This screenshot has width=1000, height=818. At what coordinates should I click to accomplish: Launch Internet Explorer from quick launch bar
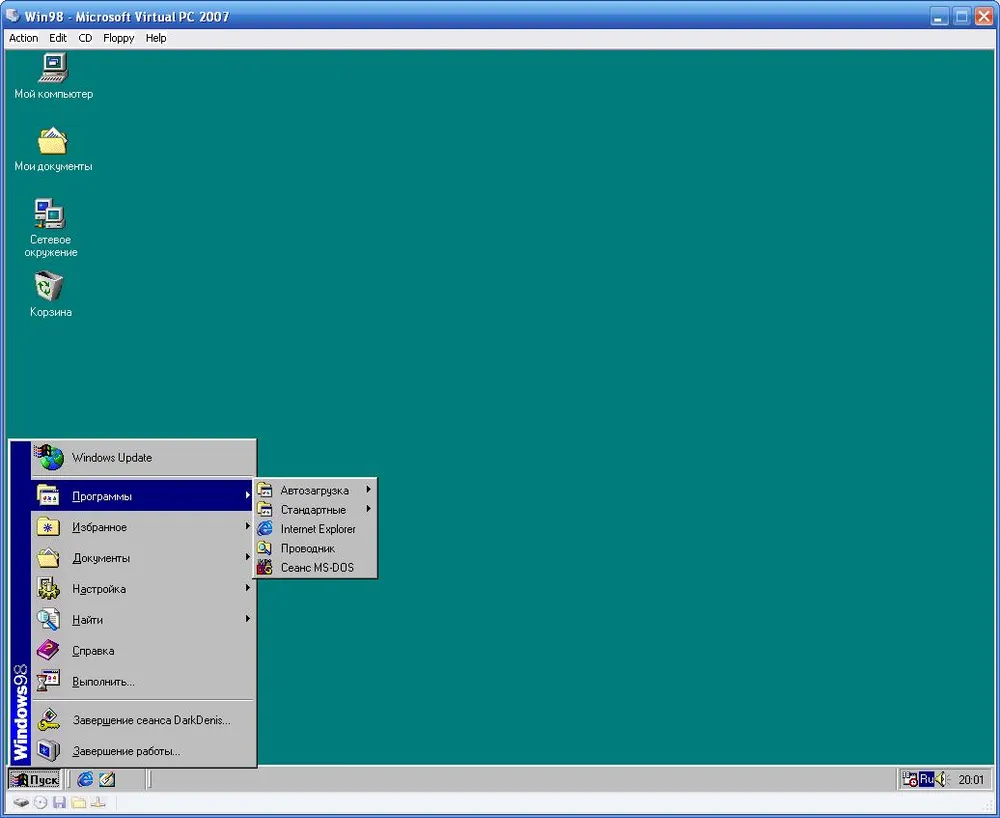86,779
